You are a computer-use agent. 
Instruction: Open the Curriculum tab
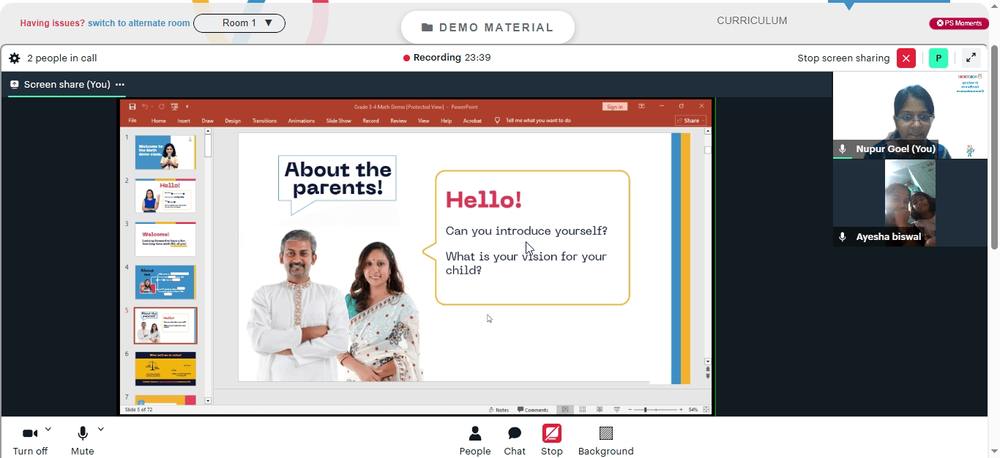(x=752, y=20)
